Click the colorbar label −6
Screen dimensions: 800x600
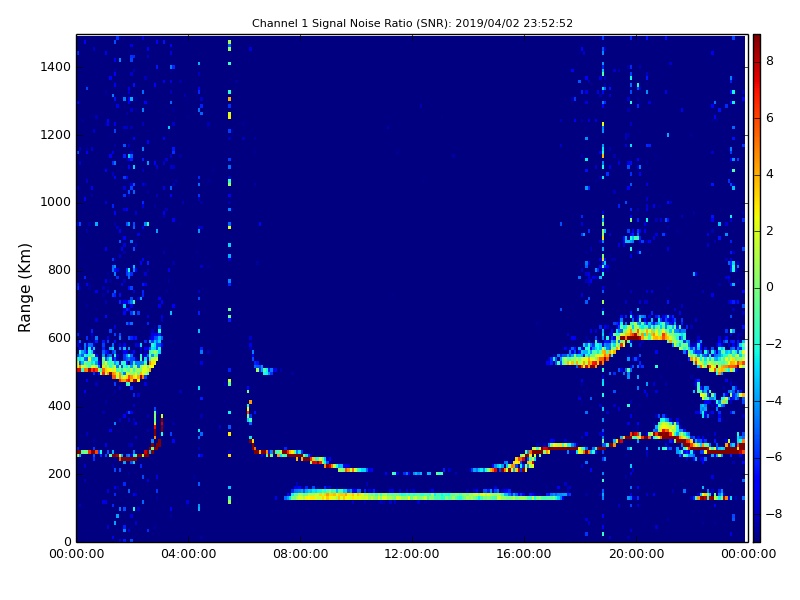(774, 457)
